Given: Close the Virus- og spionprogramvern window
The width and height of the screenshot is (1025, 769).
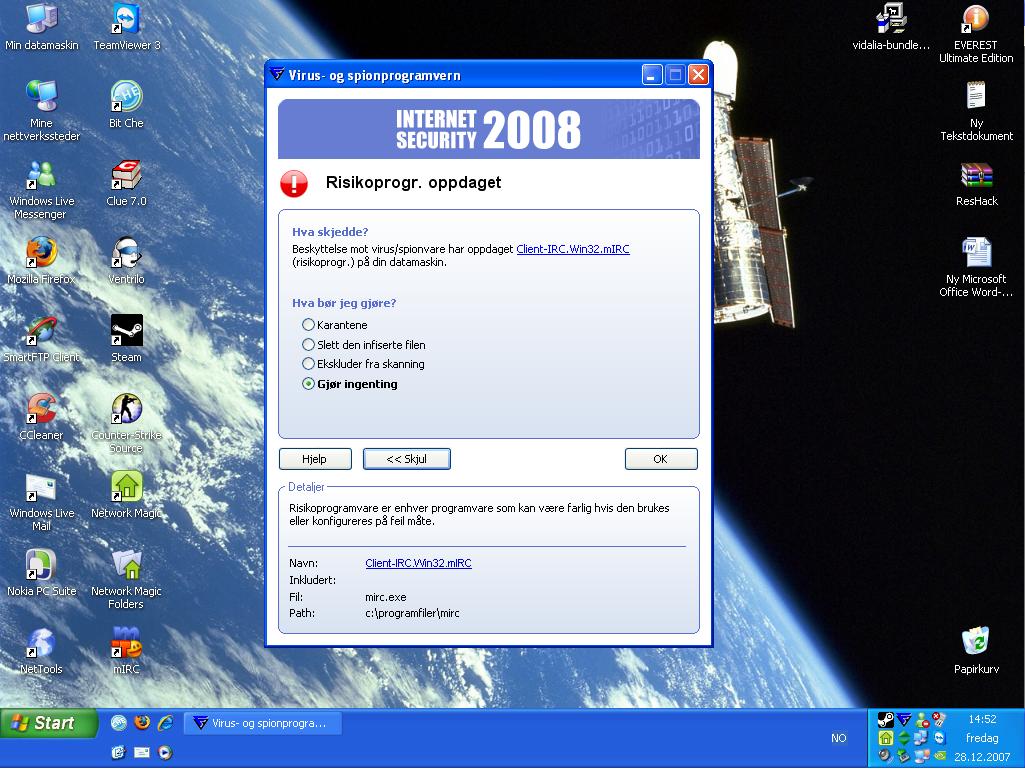Looking at the screenshot, I should (698, 75).
